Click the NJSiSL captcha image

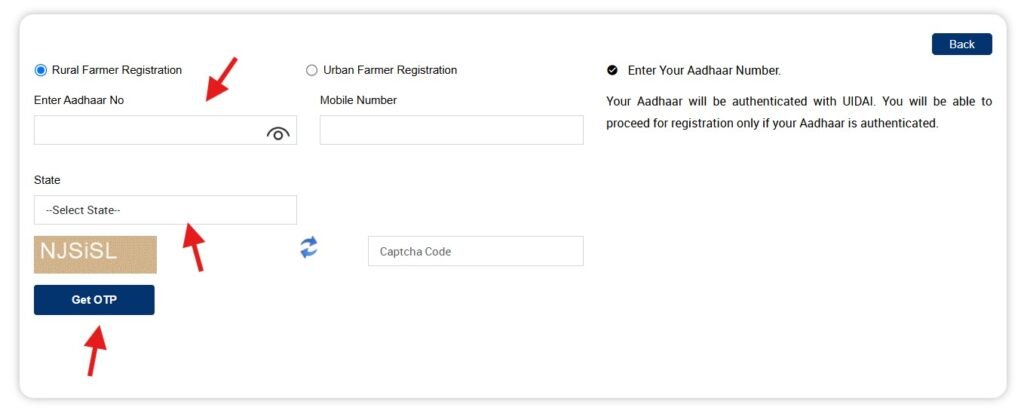pyautogui.click(x=95, y=254)
